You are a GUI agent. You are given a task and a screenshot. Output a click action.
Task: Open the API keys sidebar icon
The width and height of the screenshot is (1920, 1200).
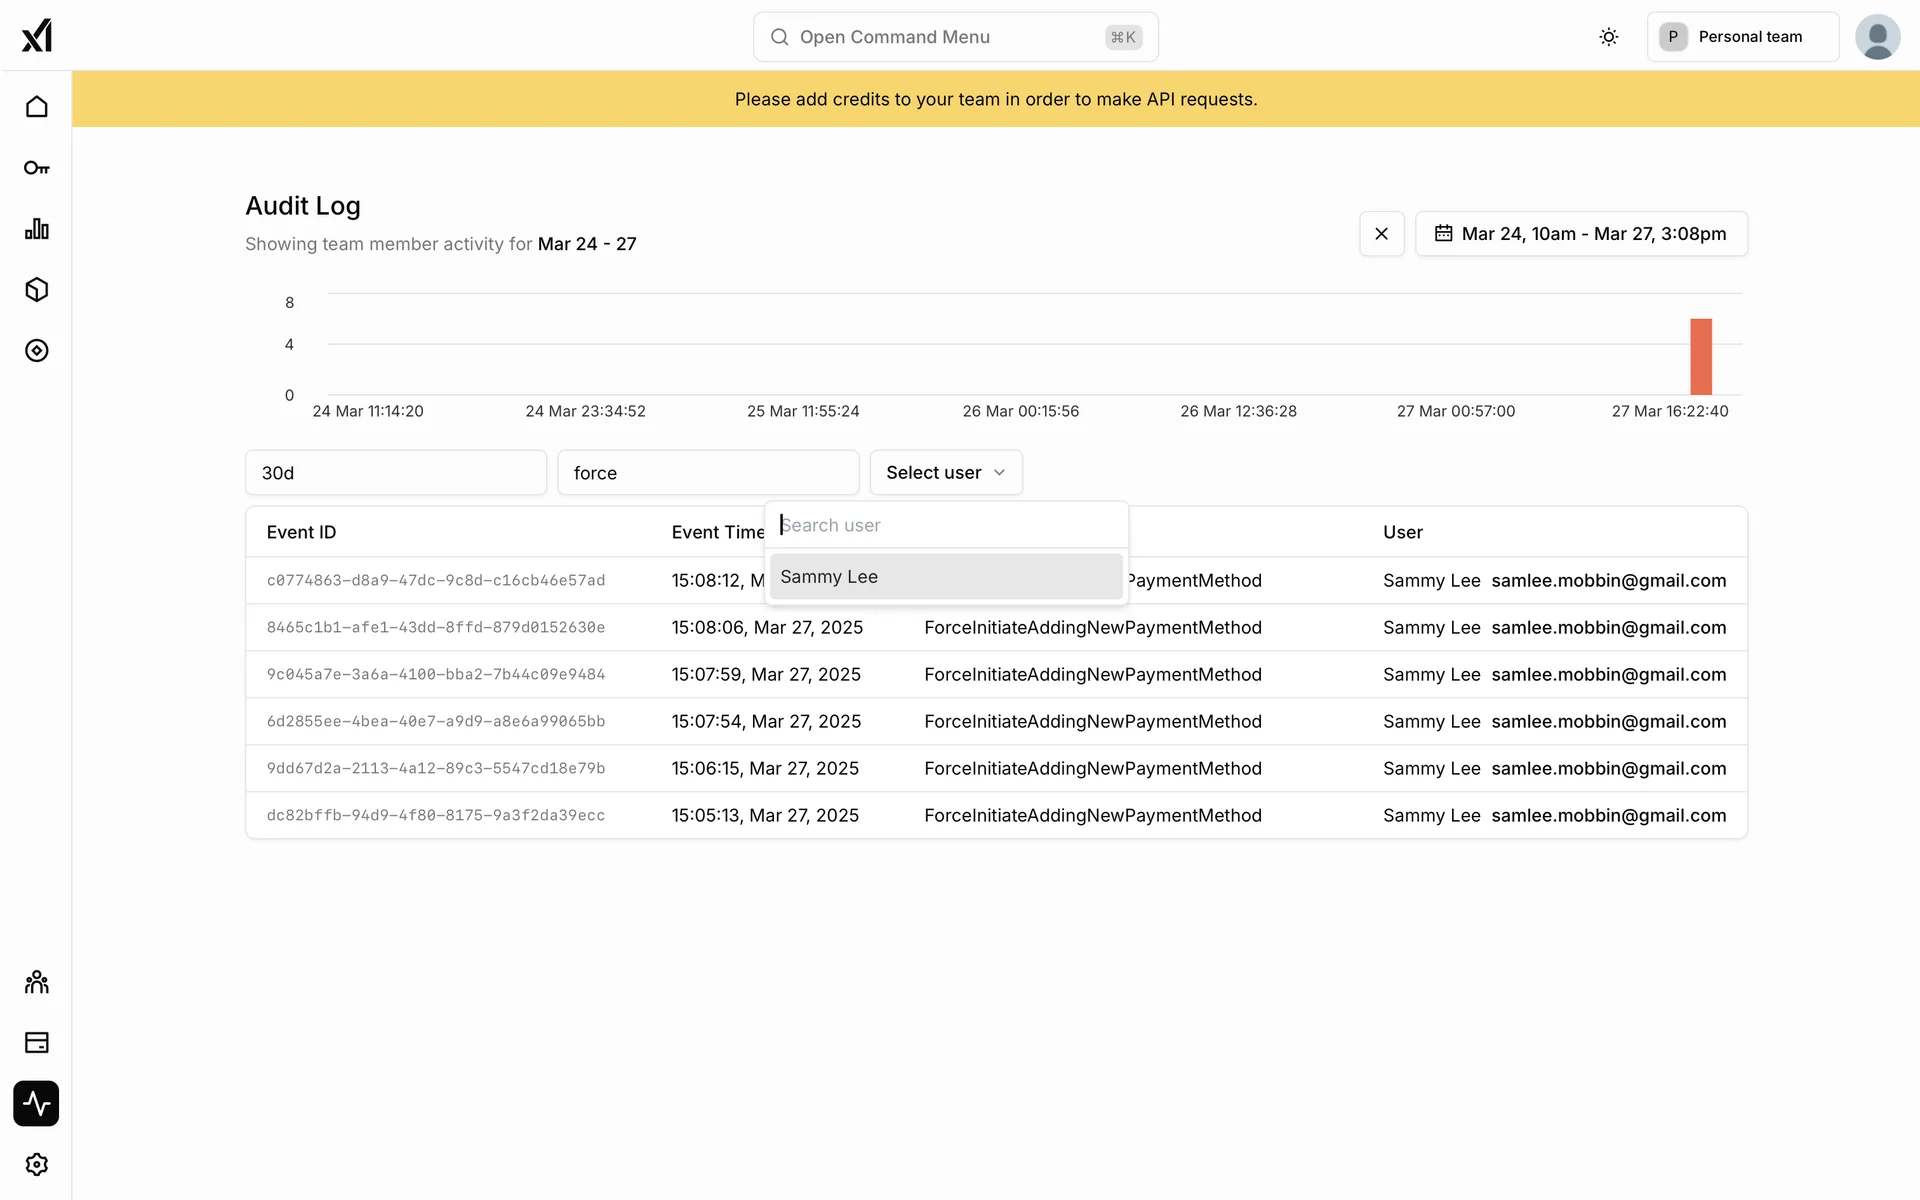click(37, 168)
